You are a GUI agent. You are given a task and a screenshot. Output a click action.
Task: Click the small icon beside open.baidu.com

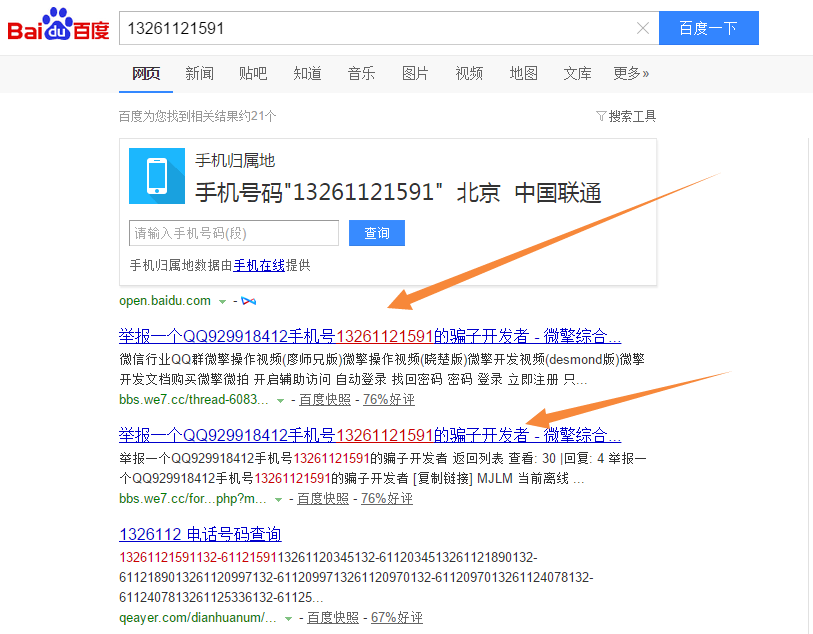(248, 300)
